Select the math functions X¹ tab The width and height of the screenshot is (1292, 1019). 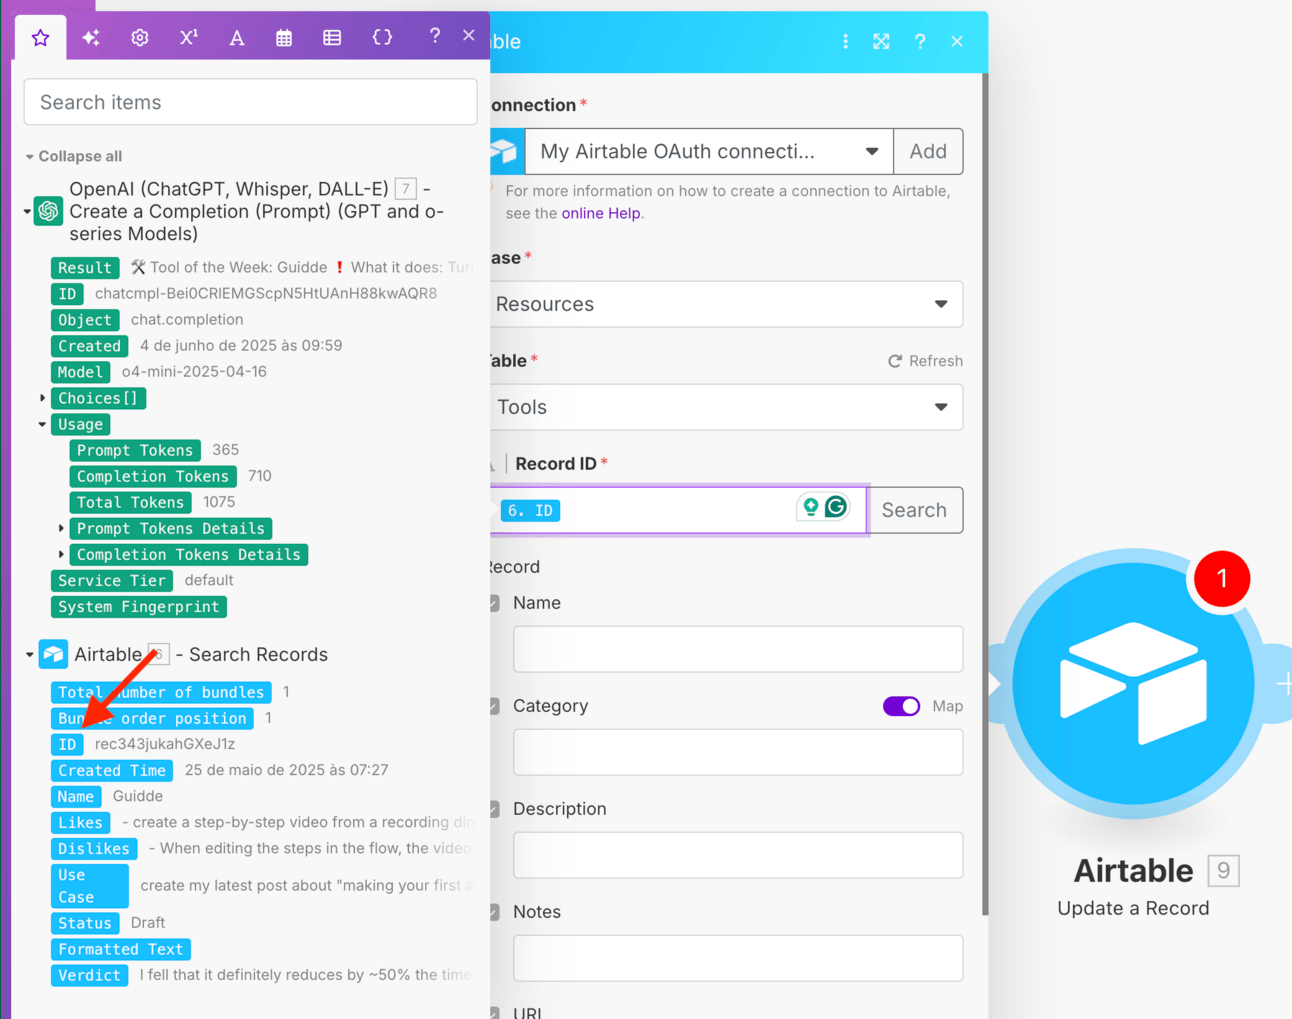click(x=188, y=38)
